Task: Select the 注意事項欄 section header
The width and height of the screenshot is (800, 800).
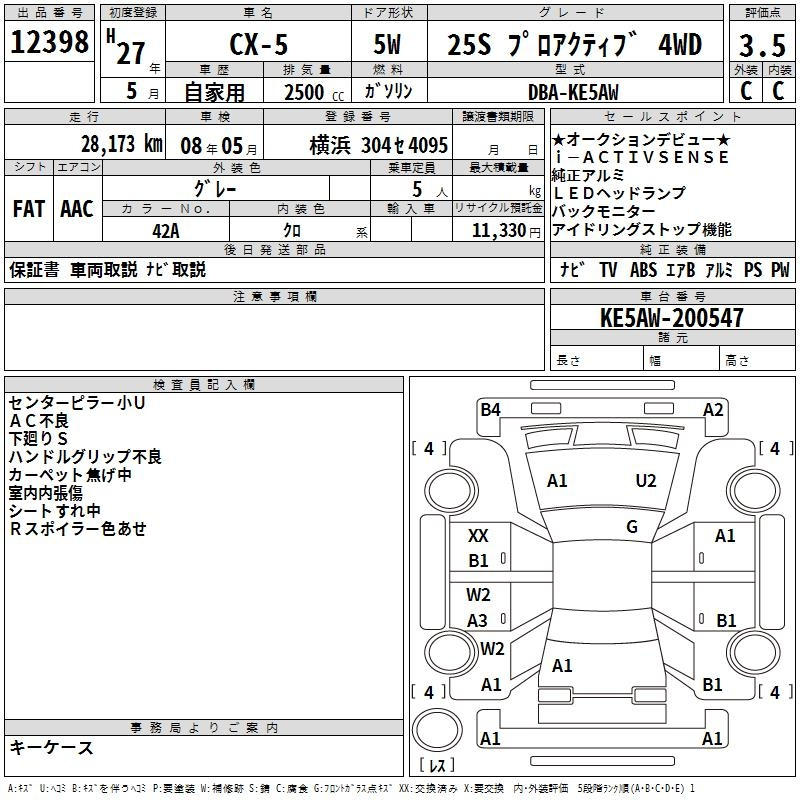Action: point(275,296)
